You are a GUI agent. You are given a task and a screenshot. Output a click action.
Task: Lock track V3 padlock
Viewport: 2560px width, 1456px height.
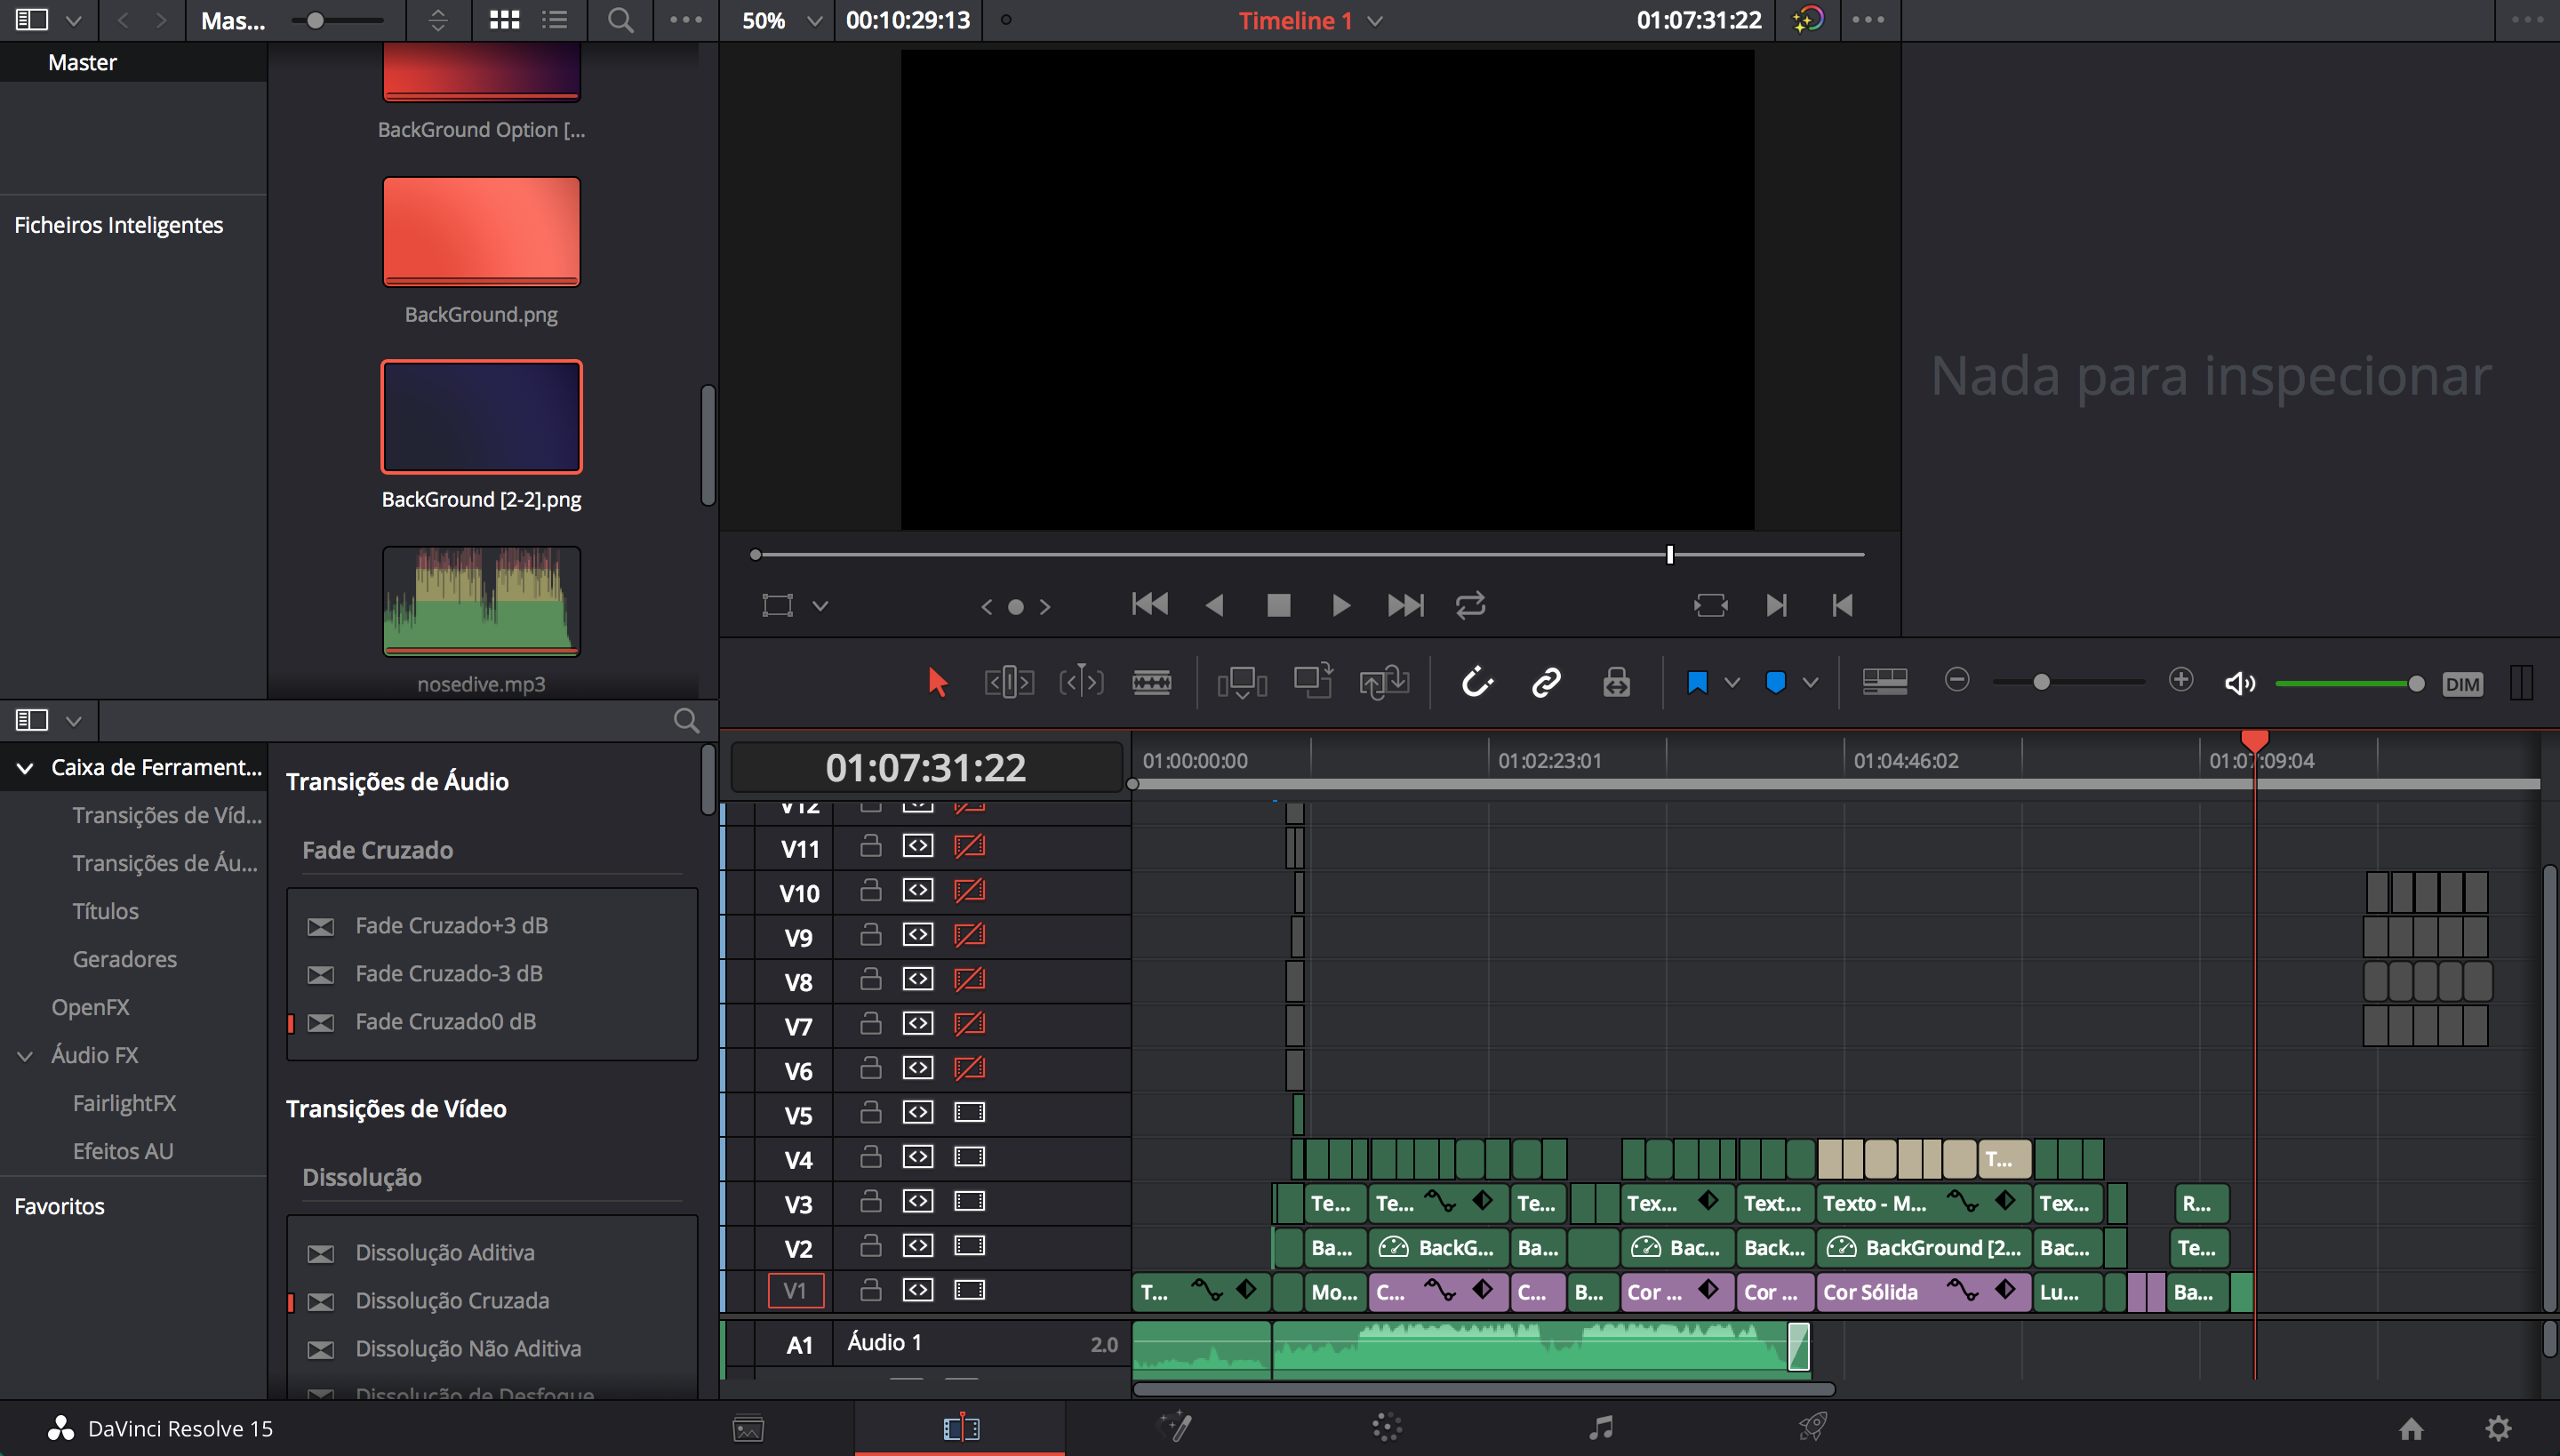coord(870,1200)
